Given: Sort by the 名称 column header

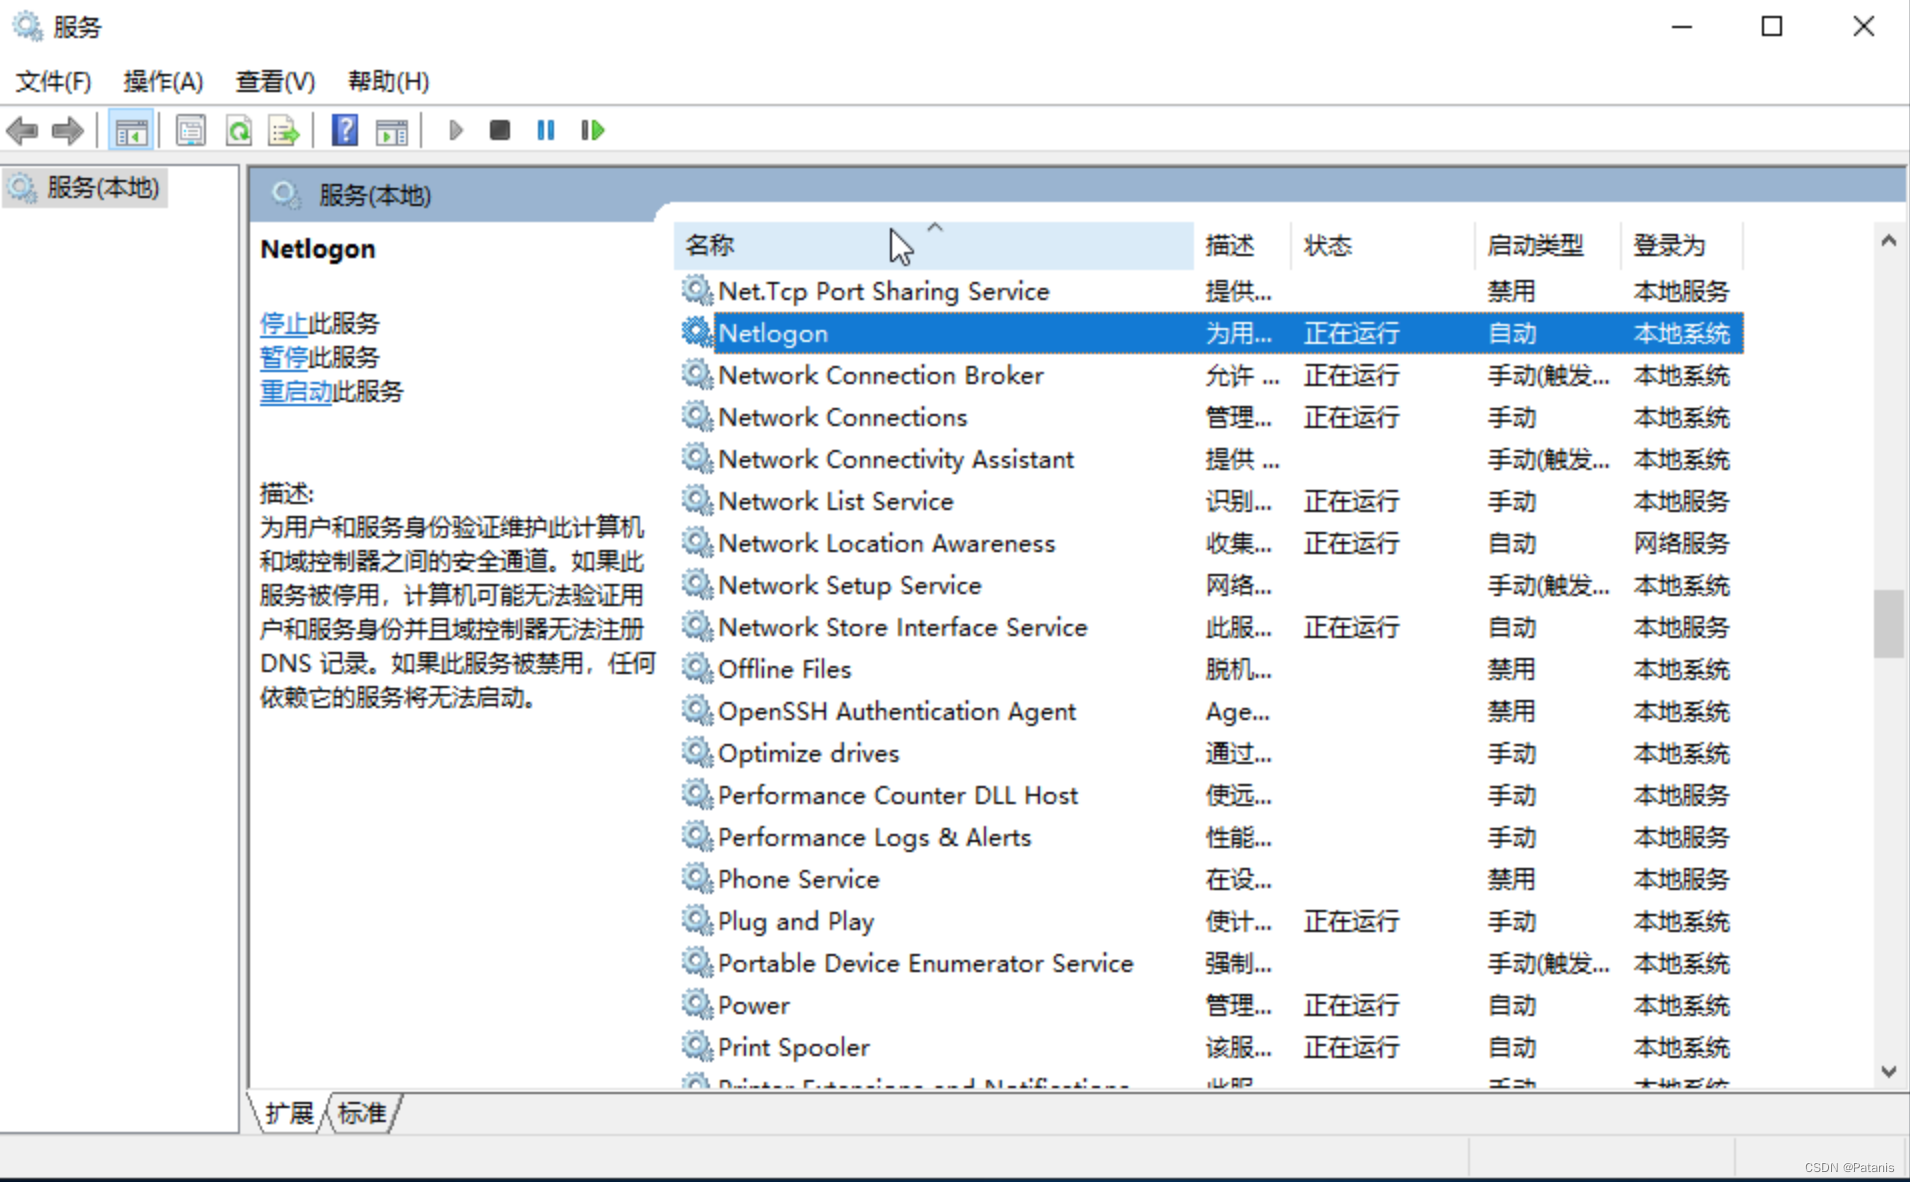Looking at the screenshot, I should (933, 245).
